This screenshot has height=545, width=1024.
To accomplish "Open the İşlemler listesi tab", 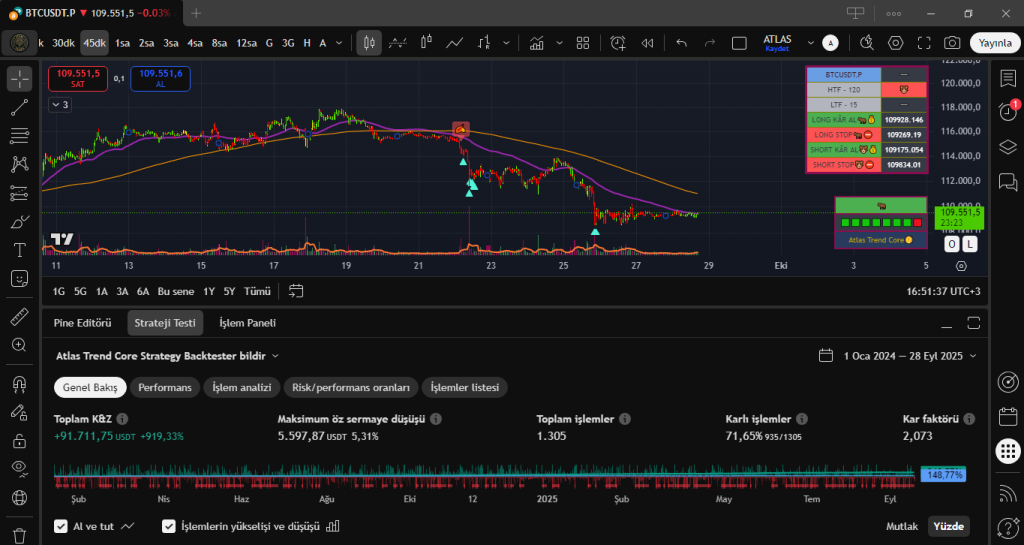I will coord(466,387).
